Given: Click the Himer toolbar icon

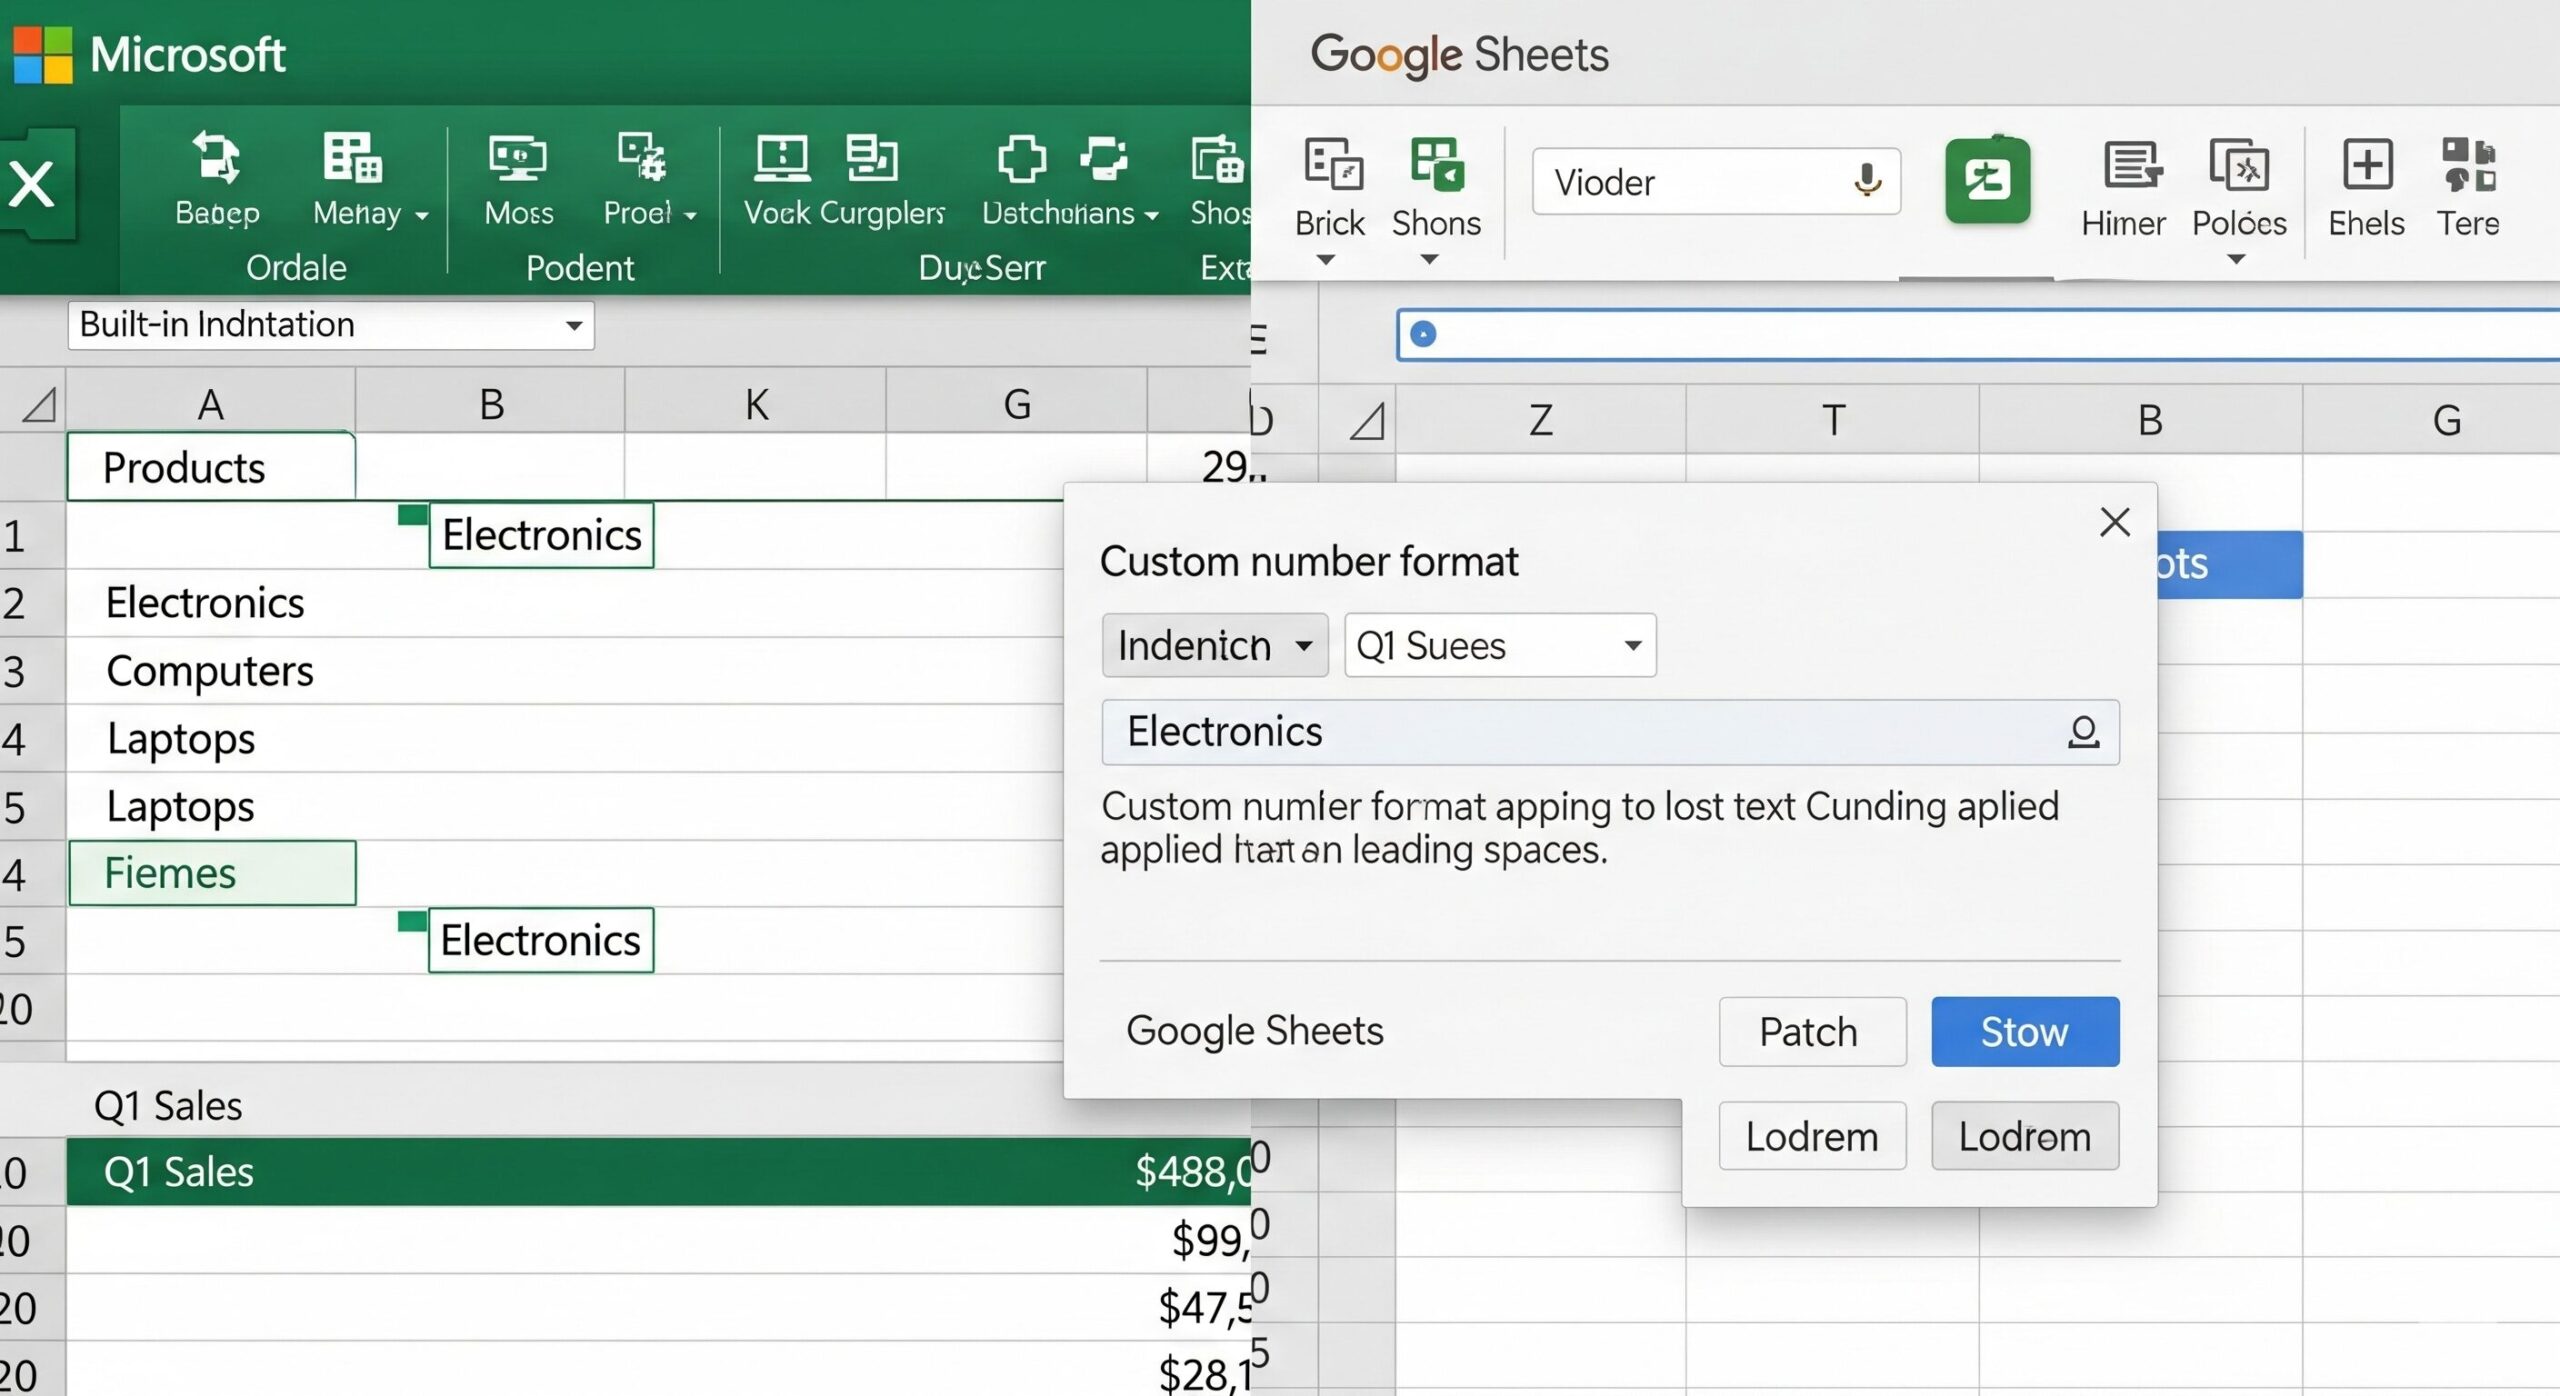Looking at the screenshot, I should pos(2132,165).
